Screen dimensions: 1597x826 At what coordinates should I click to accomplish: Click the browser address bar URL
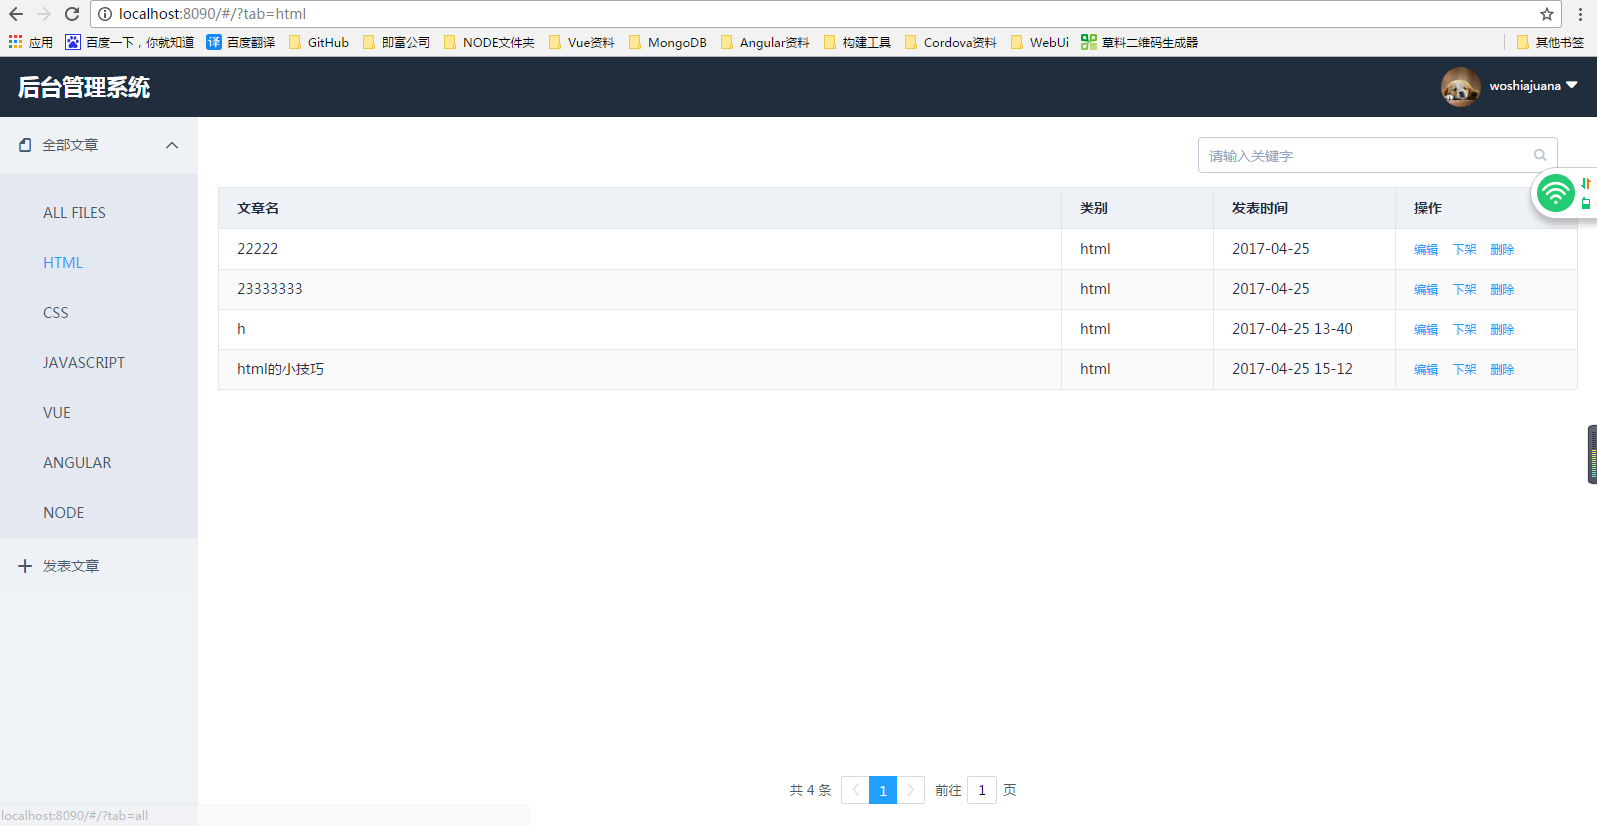pyautogui.click(x=212, y=14)
